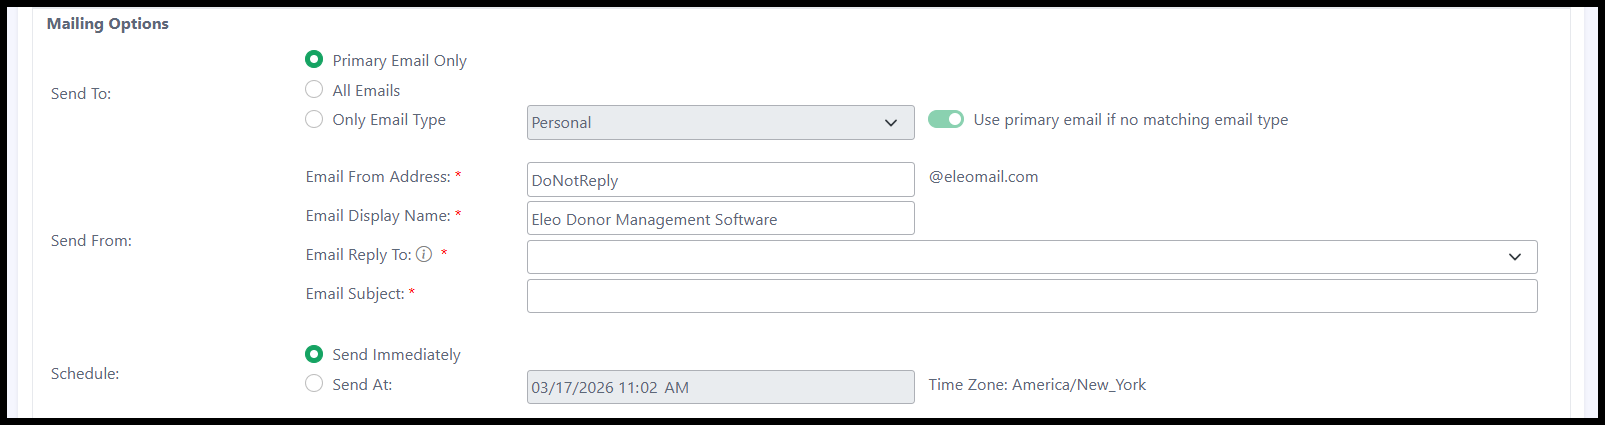Image resolution: width=1605 pixels, height=425 pixels.
Task: Click the @eleomail.com domain text
Action: pos(983,176)
